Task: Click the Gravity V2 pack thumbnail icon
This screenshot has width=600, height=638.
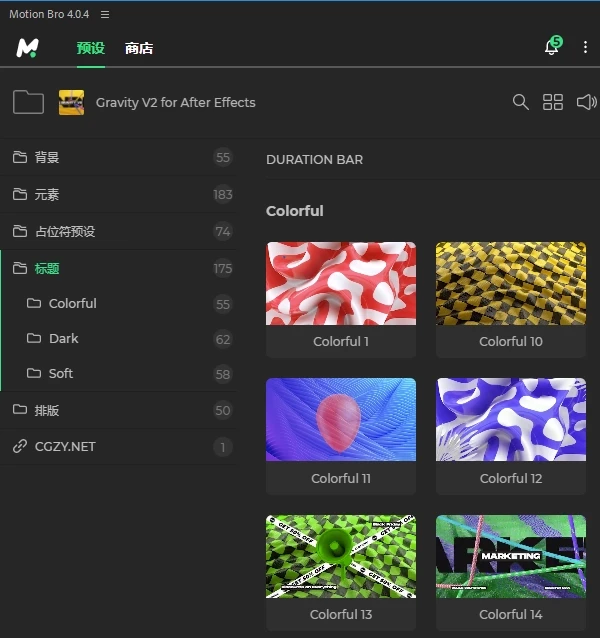Action: 71,102
